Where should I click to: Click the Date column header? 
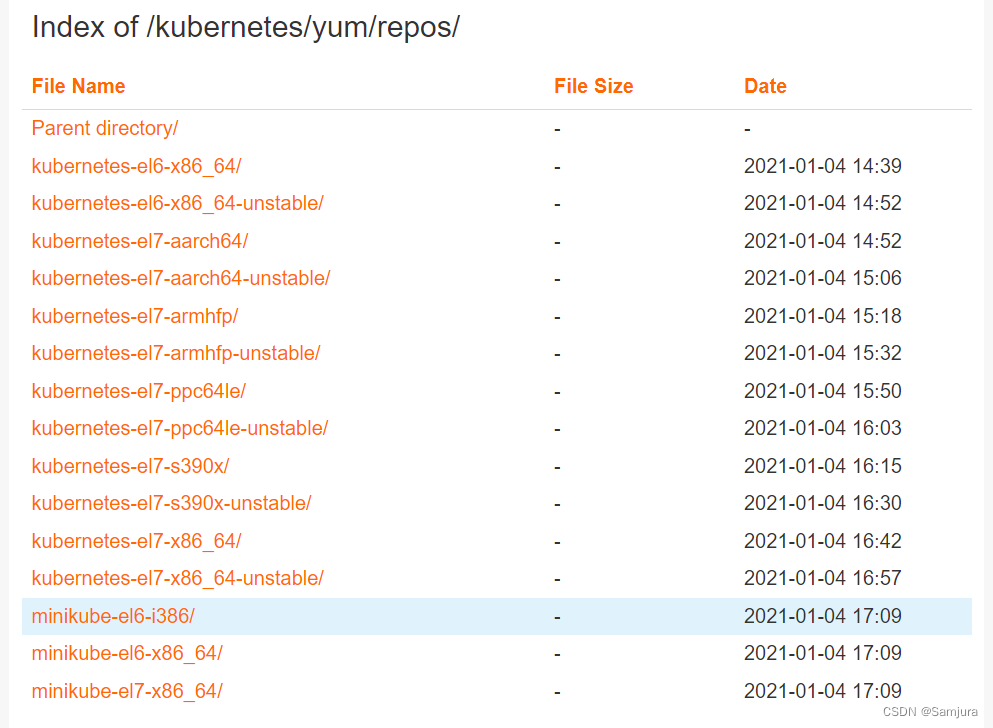pos(765,86)
